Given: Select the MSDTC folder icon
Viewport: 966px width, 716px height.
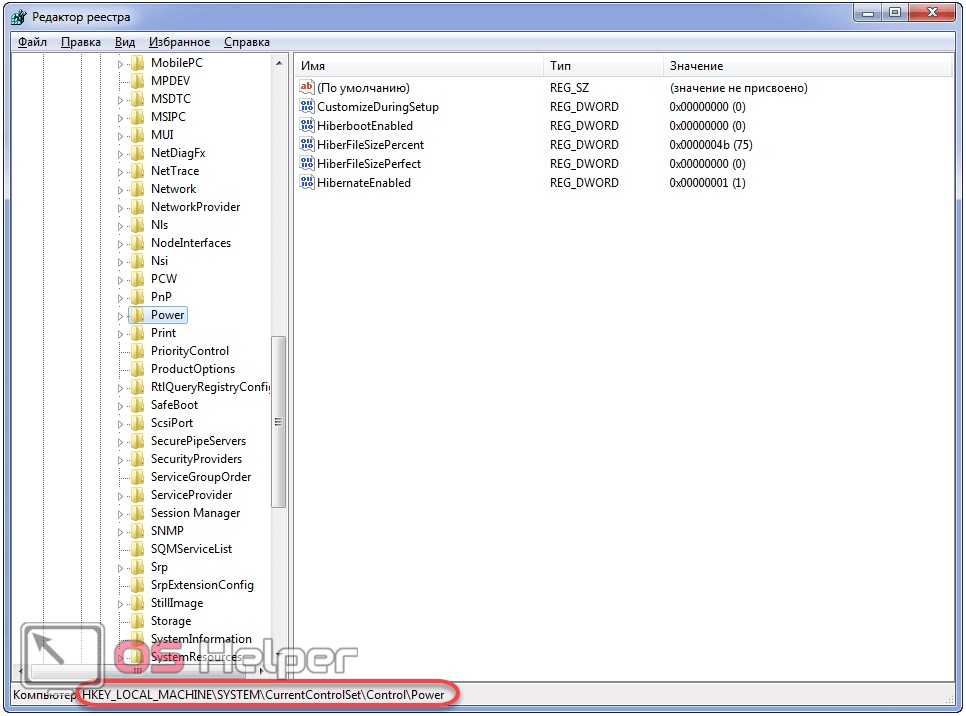Looking at the screenshot, I should (x=138, y=99).
